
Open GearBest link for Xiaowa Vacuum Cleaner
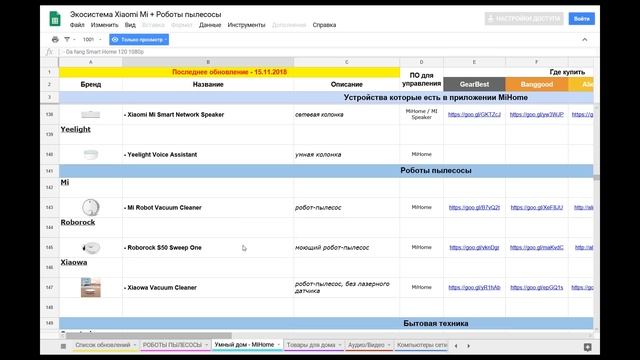474,287
